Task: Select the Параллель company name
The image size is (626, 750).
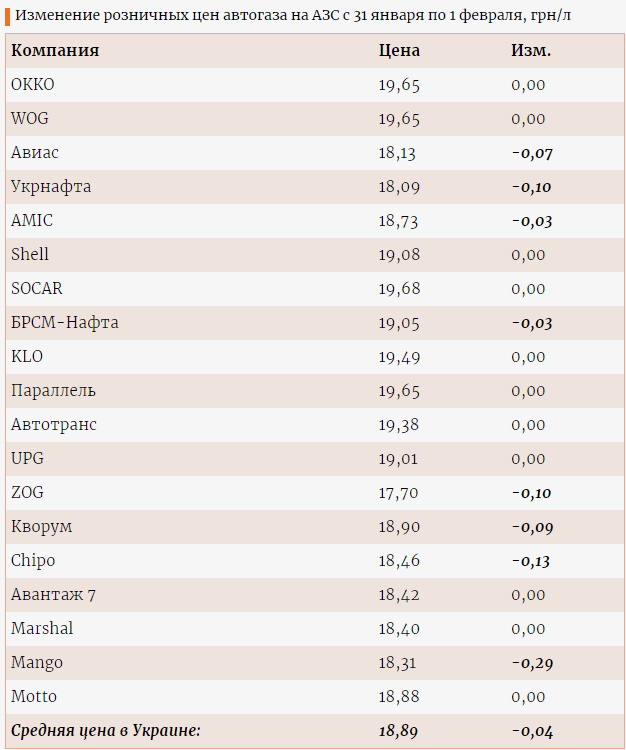Action: pyautogui.click(x=53, y=390)
